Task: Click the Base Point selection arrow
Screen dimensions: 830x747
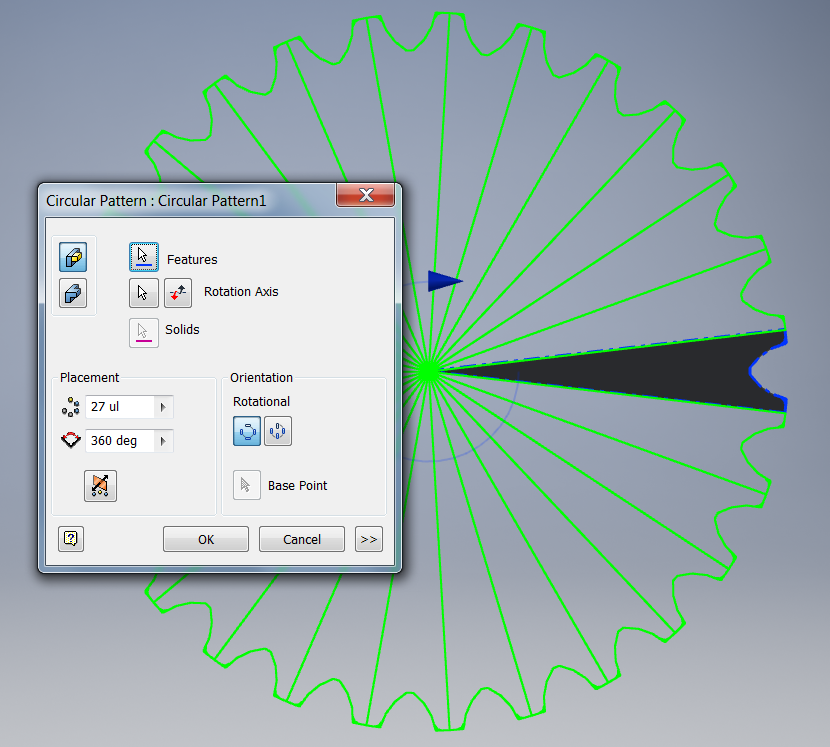Action: (x=247, y=485)
